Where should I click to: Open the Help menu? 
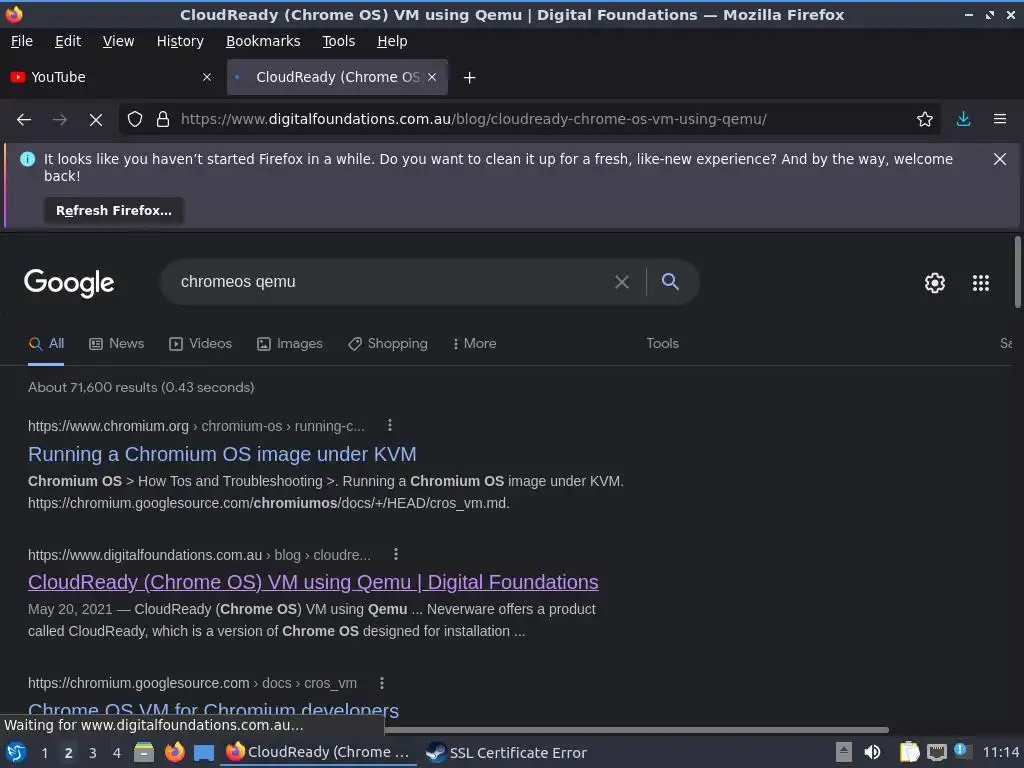[x=392, y=41]
